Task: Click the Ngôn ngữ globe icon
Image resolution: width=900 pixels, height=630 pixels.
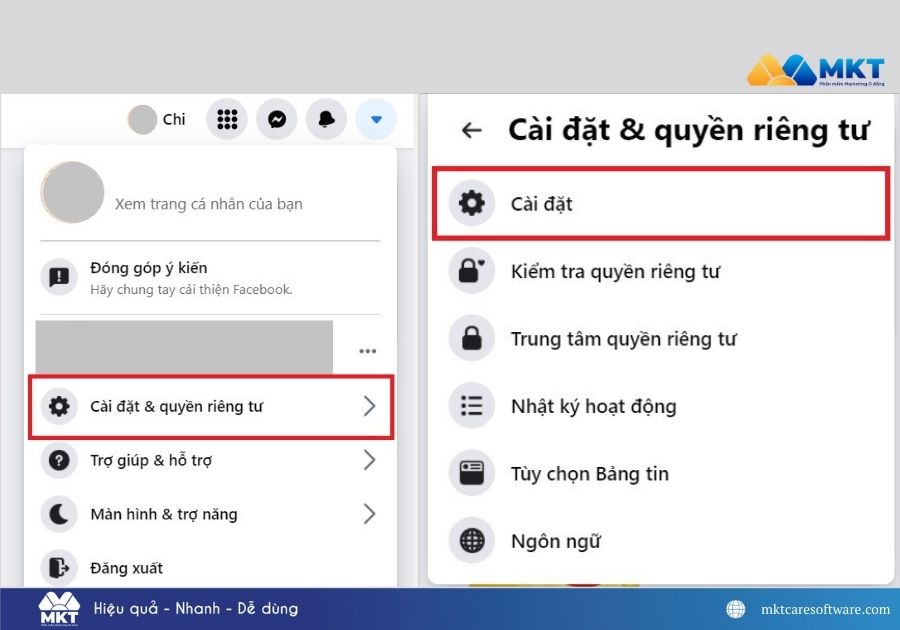Action: (471, 541)
